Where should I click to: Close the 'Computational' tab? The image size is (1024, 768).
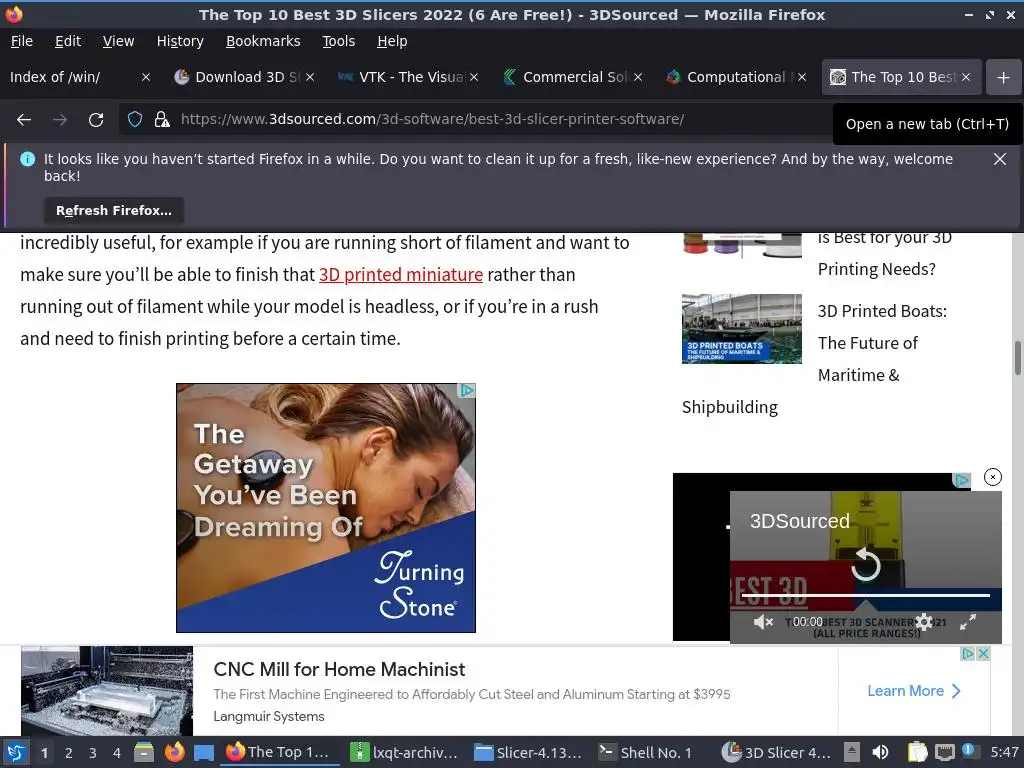[802, 77]
